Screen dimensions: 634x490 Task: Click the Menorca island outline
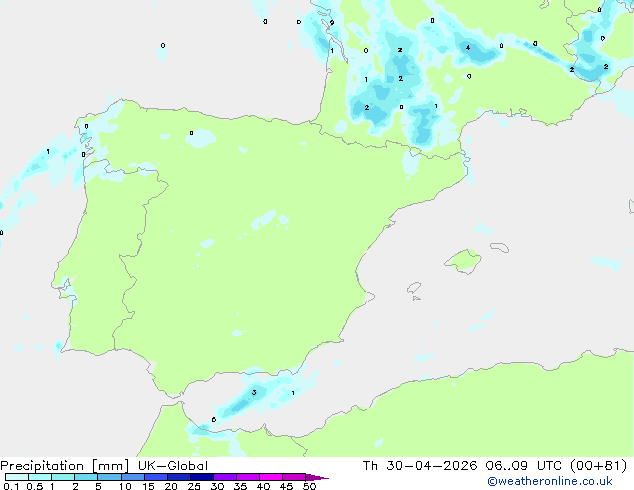coord(500,247)
